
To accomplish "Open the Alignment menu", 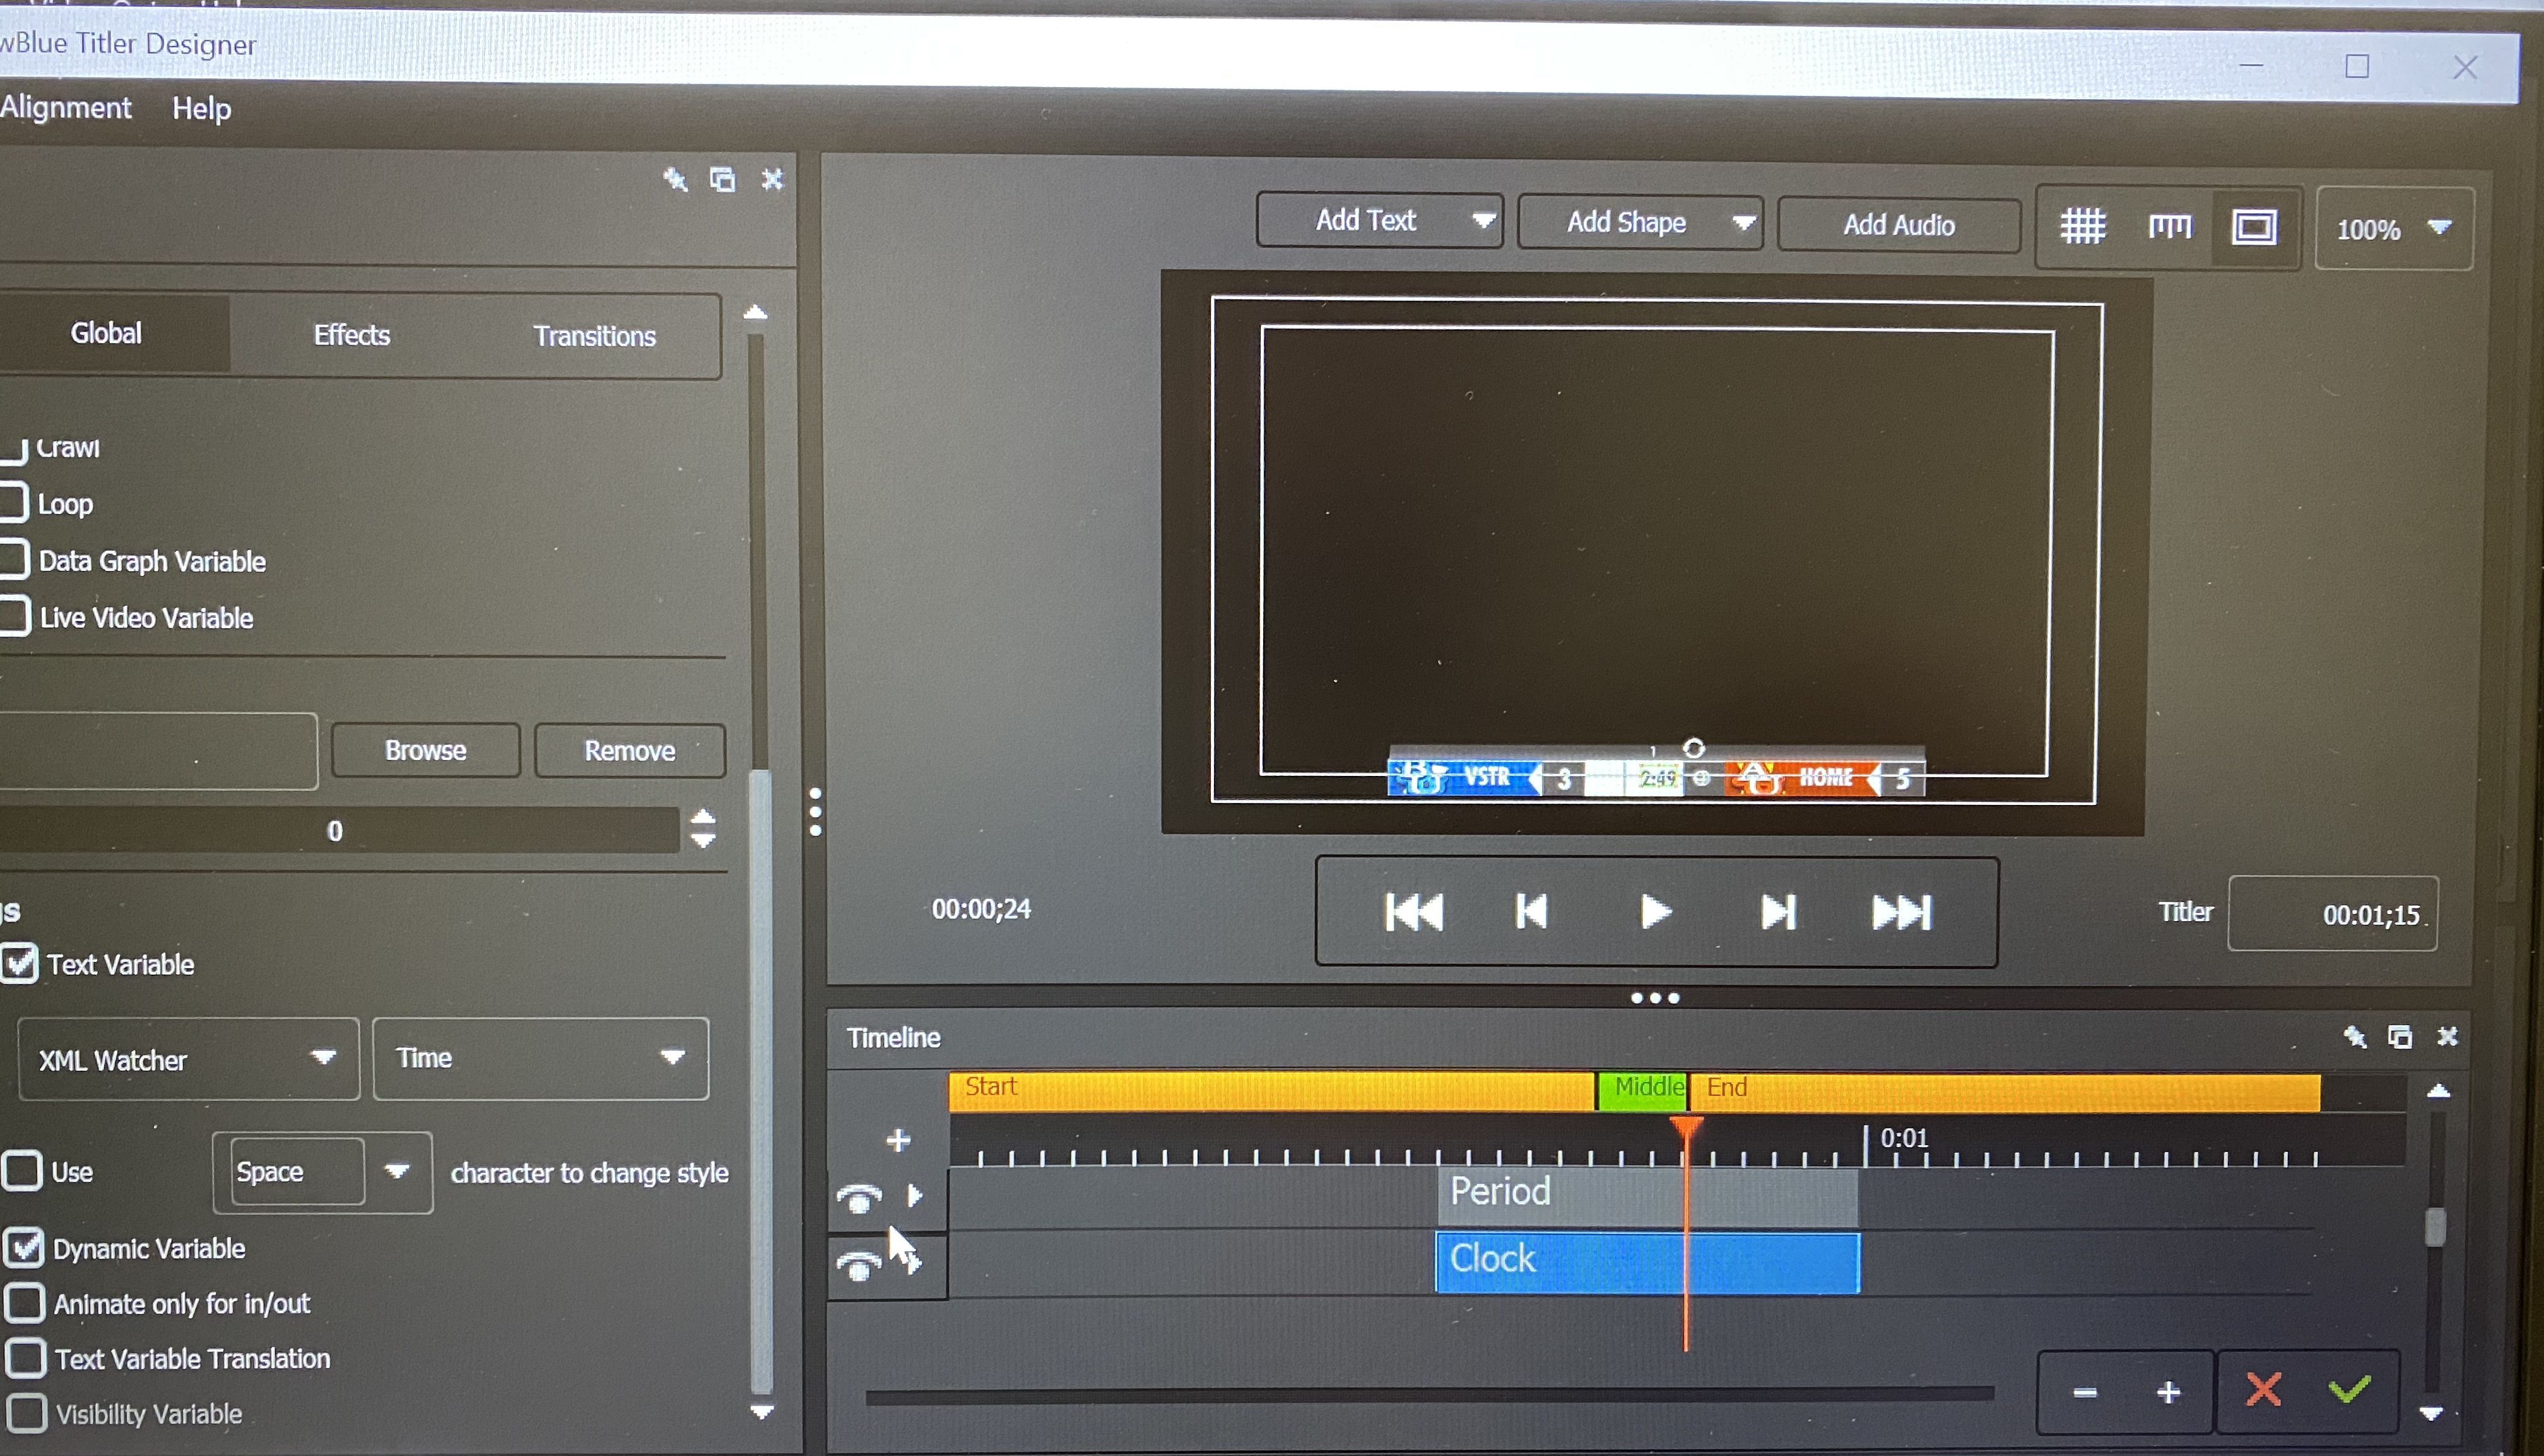I will [x=66, y=107].
